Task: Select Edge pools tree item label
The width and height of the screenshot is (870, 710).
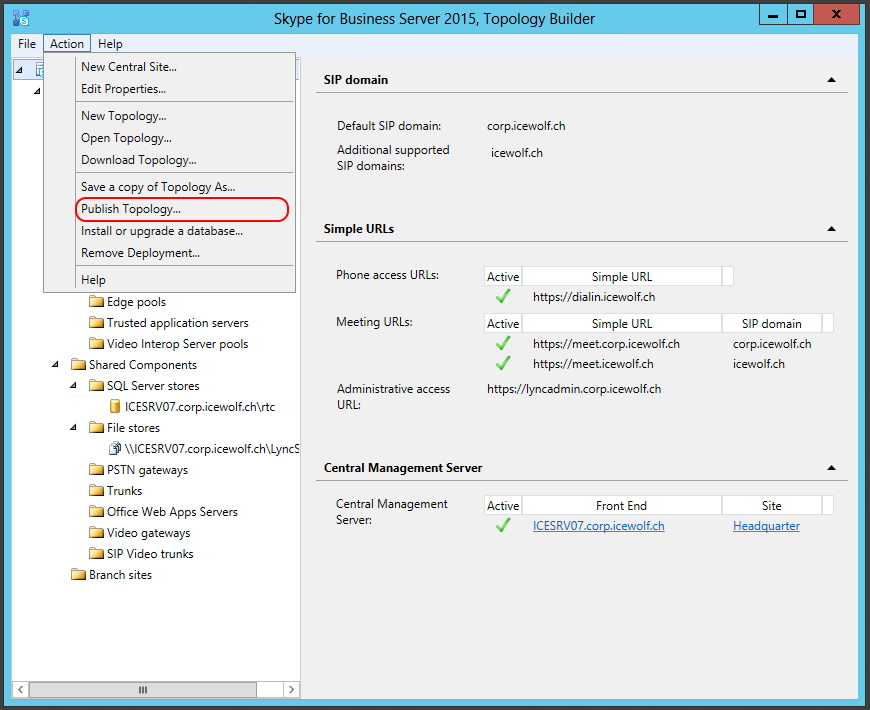Action: [x=136, y=302]
